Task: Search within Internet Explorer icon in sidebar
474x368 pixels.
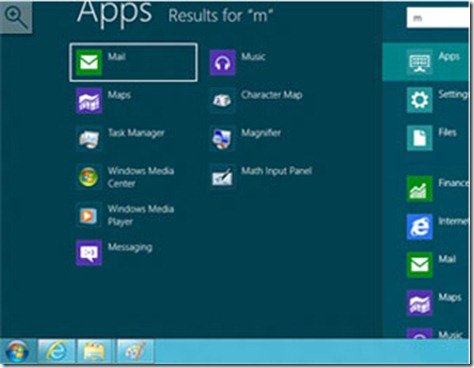Action: (420, 227)
